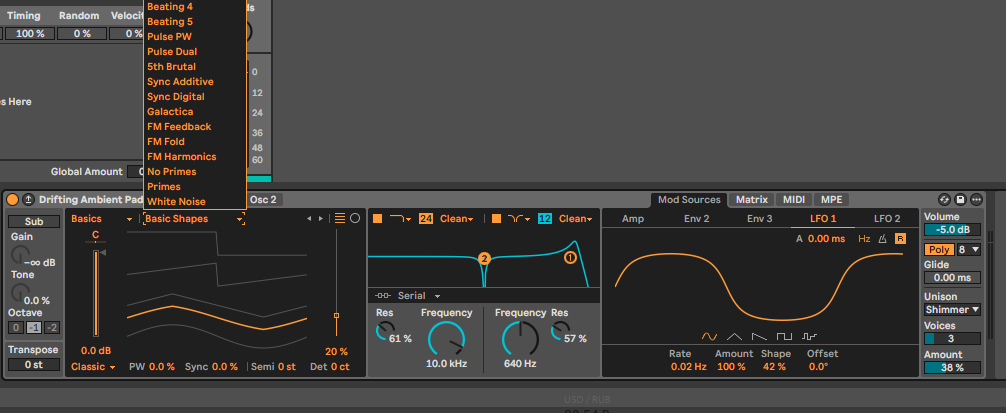Viewport: 1006px width, 413px height.
Task: Open the Osc 2 tab
Action: (264, 199)
